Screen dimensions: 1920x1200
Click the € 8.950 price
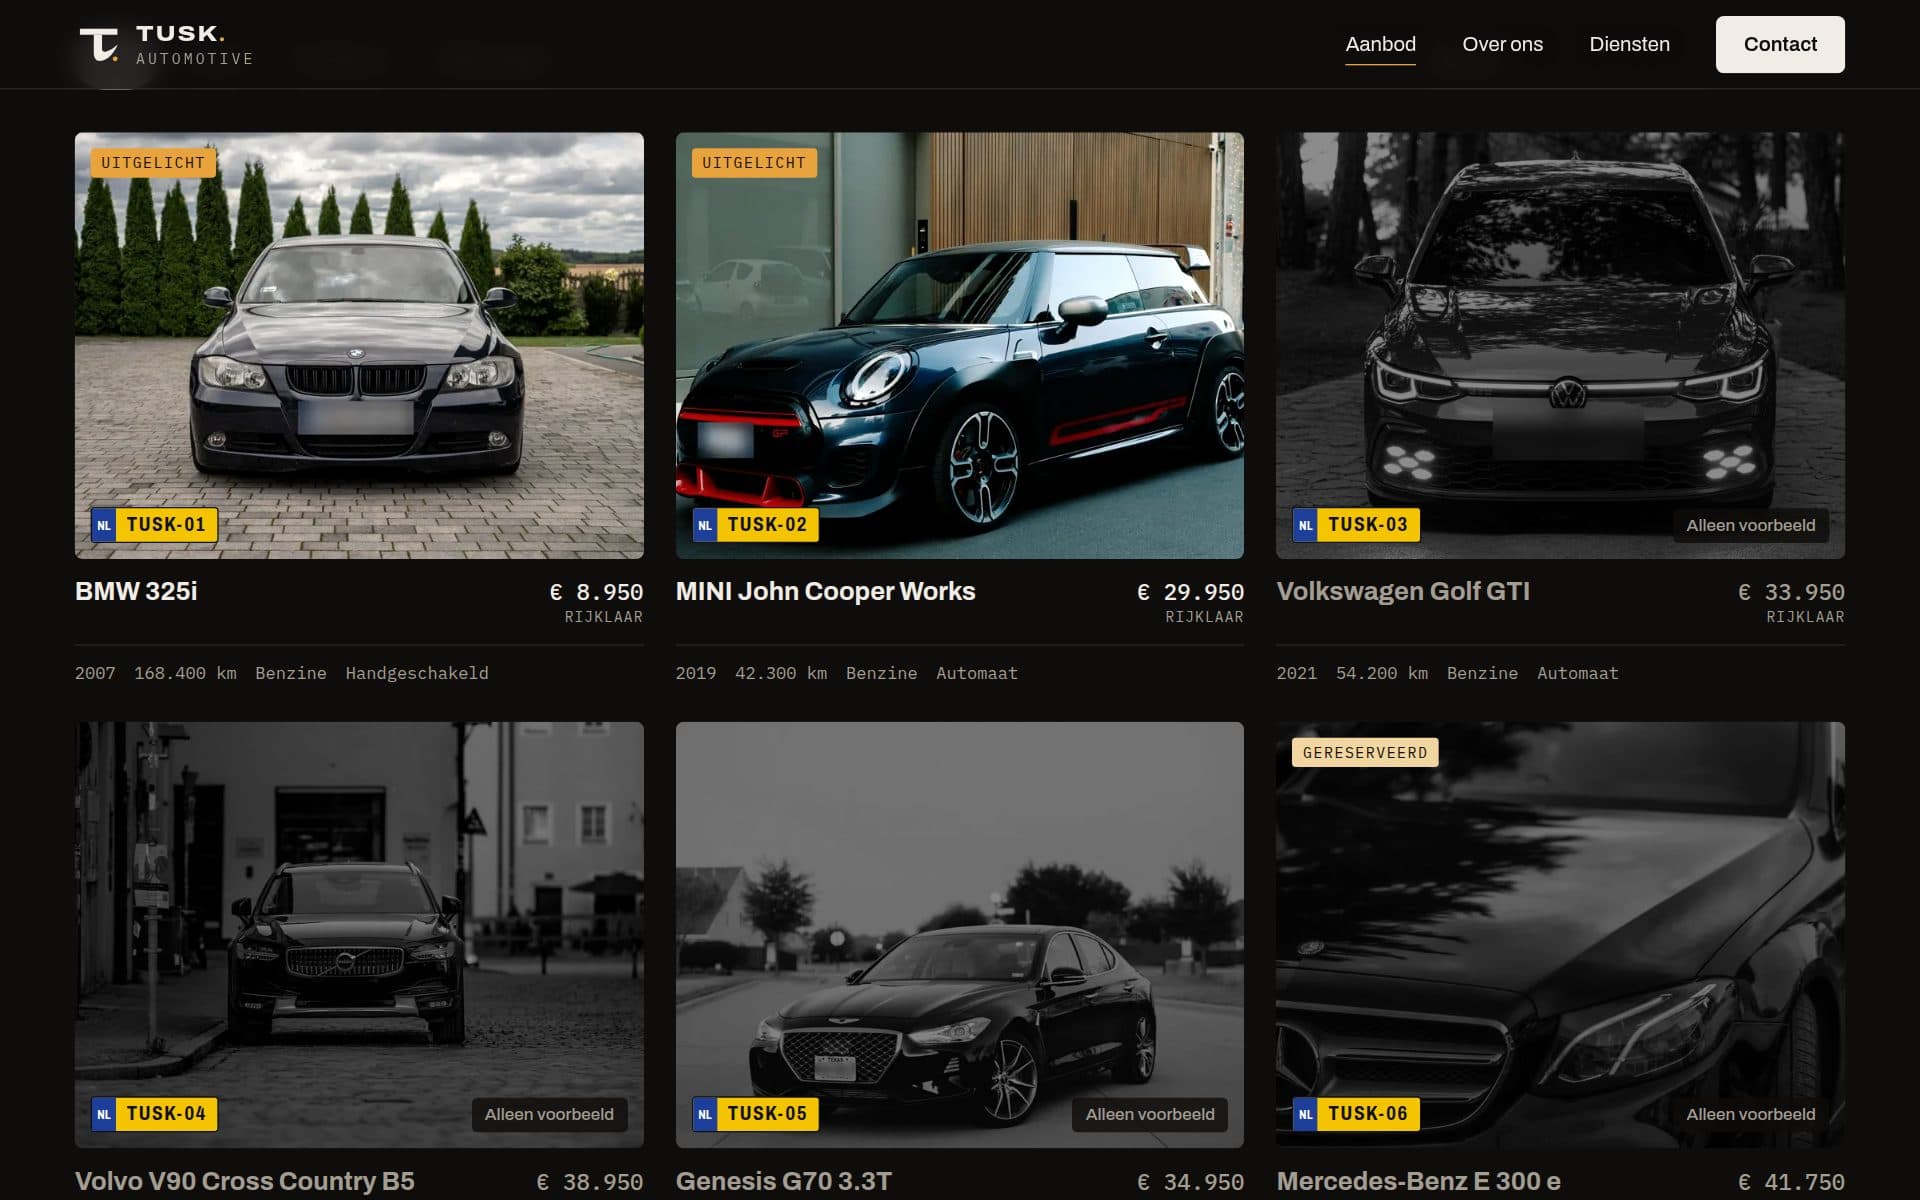coord(596,592)
